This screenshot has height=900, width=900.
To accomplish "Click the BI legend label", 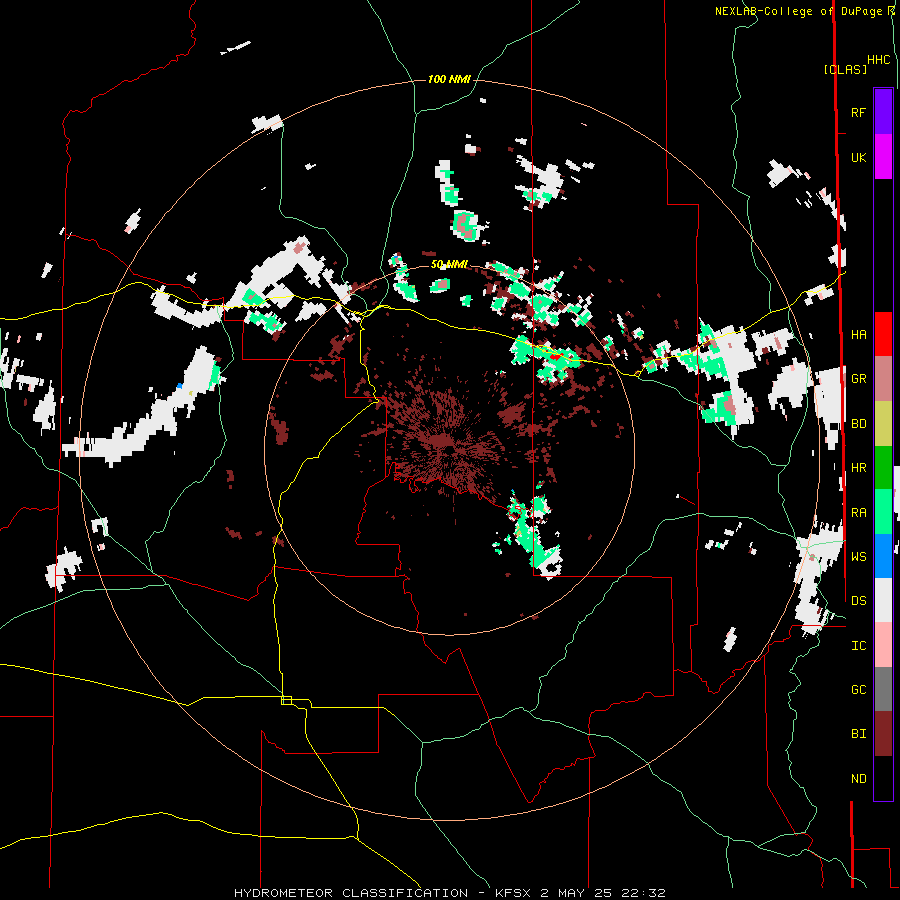I will 858,734.
